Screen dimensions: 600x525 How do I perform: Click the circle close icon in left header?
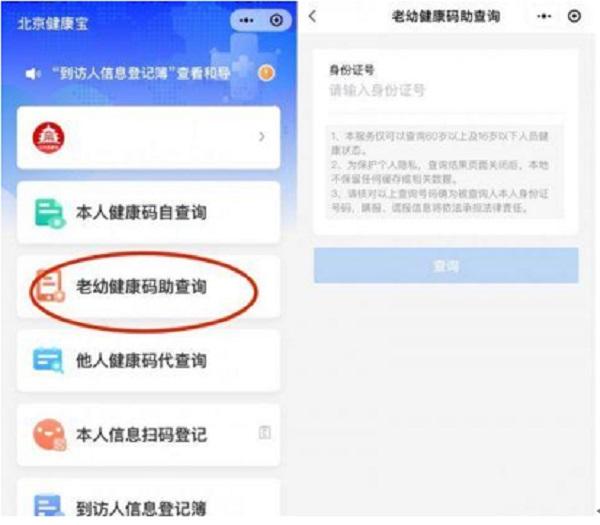[276, 20]
